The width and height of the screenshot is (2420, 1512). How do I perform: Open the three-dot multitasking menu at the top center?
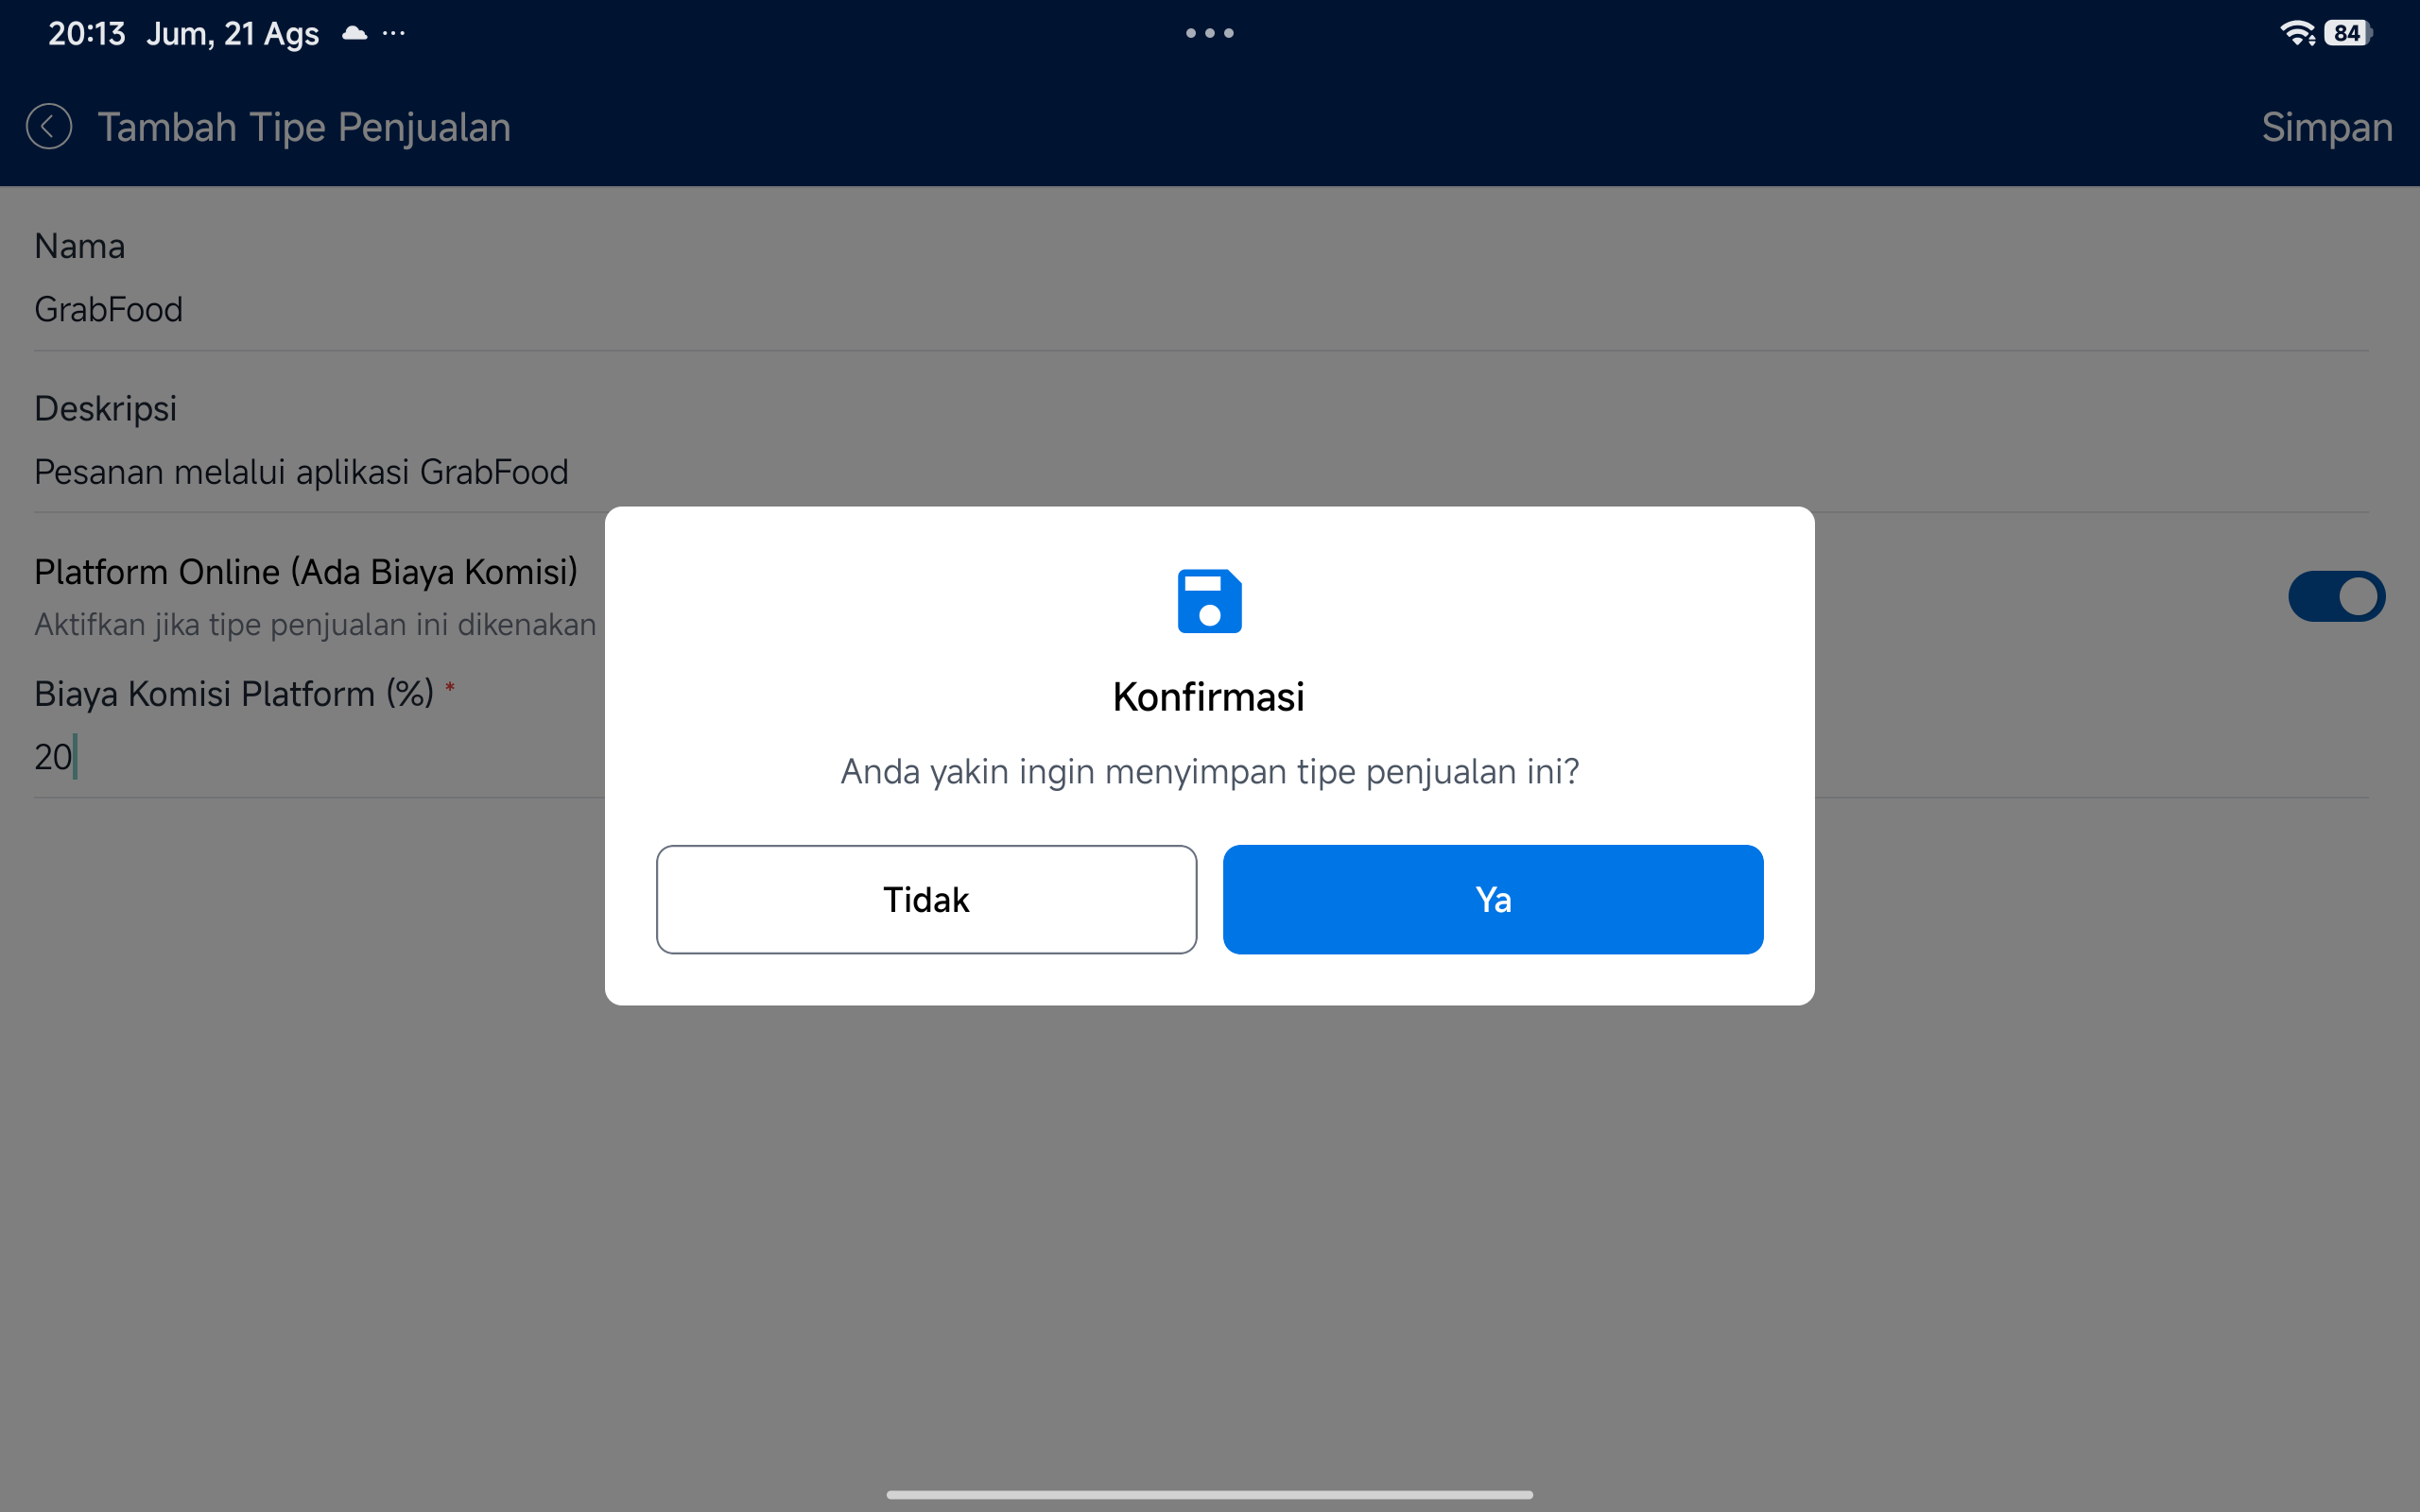[1209, 33]
